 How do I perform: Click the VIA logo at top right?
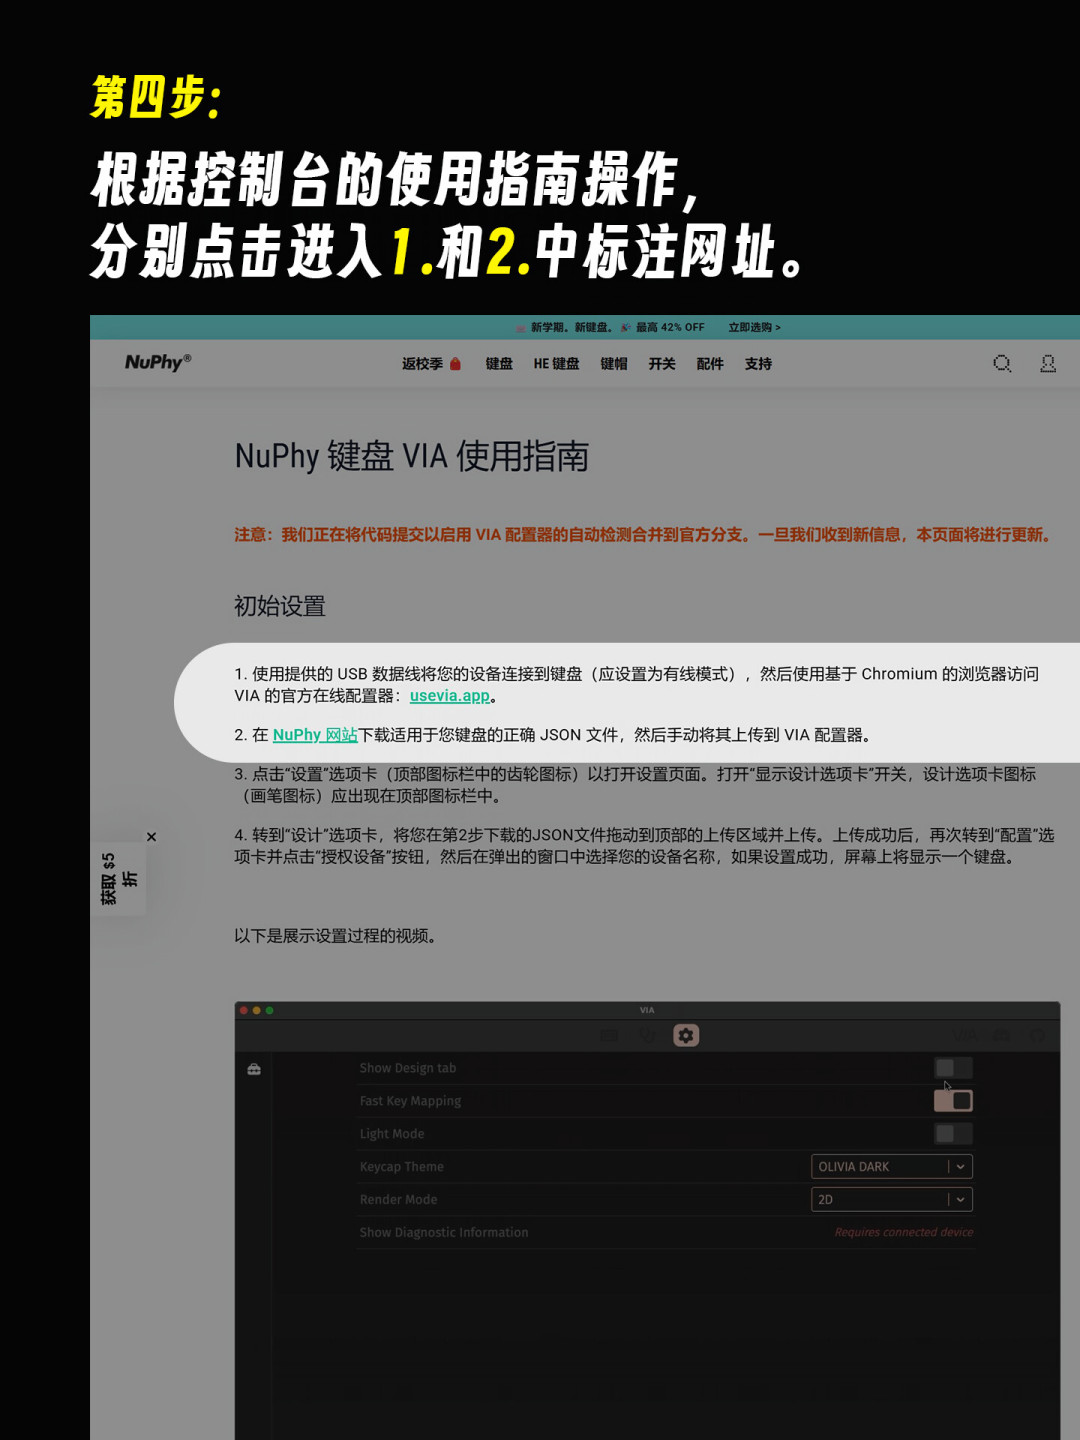coord(965,1036)
